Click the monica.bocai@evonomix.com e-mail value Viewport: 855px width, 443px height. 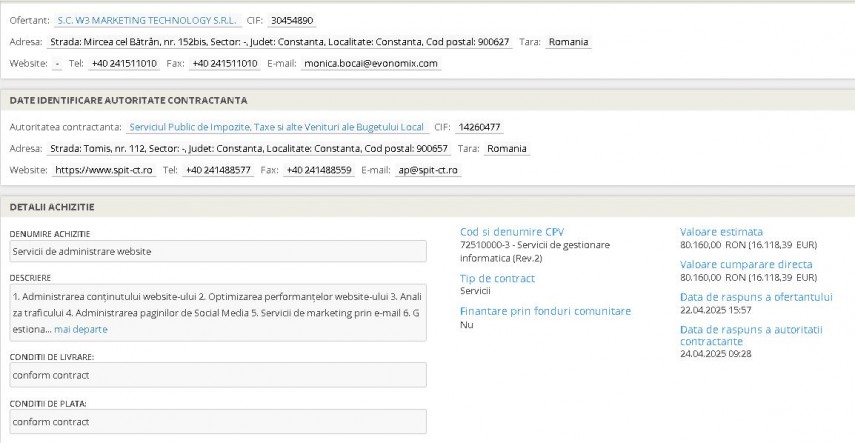point(386,63)
